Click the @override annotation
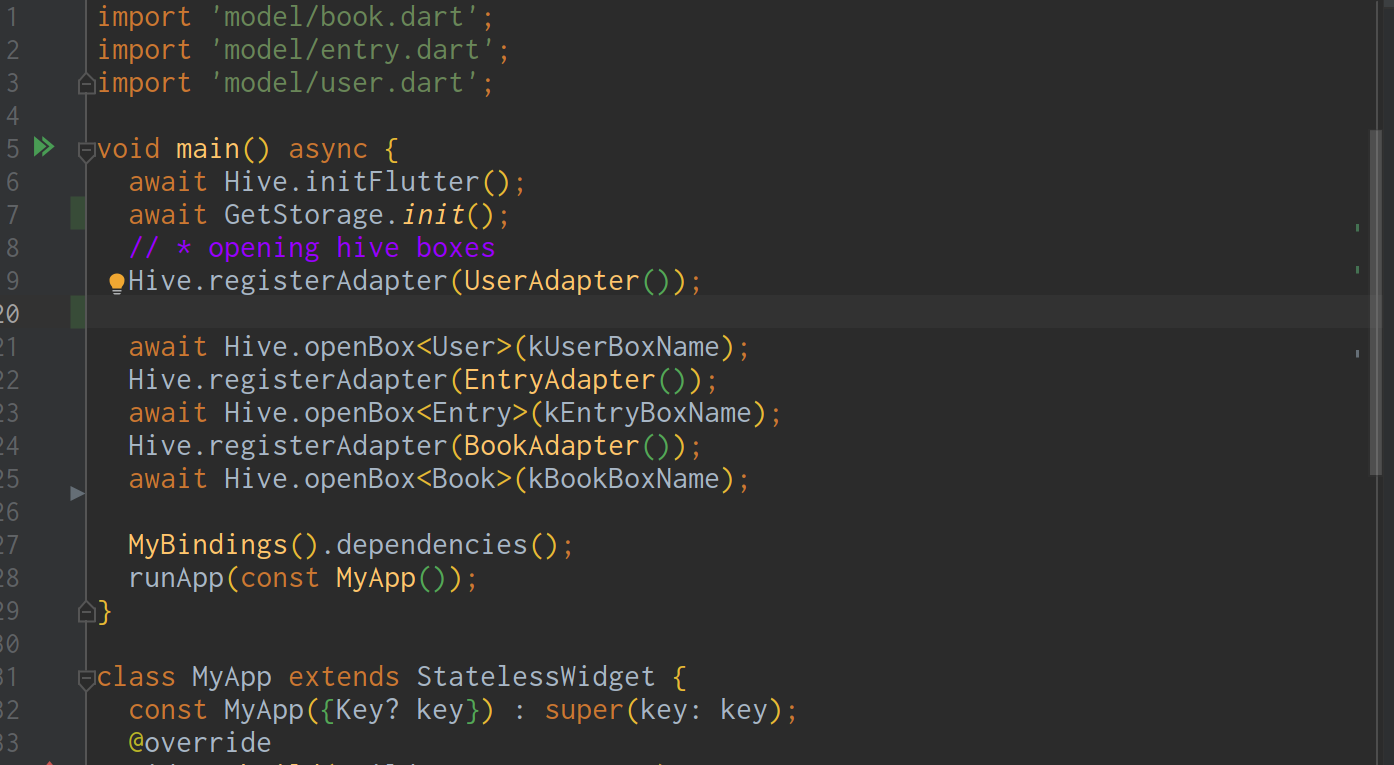The height and width of the screenshot is (765, 1394). coord(199,743)
